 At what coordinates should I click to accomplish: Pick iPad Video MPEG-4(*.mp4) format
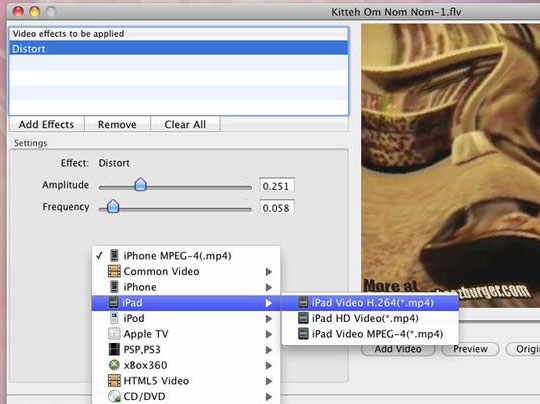point(370,334)
